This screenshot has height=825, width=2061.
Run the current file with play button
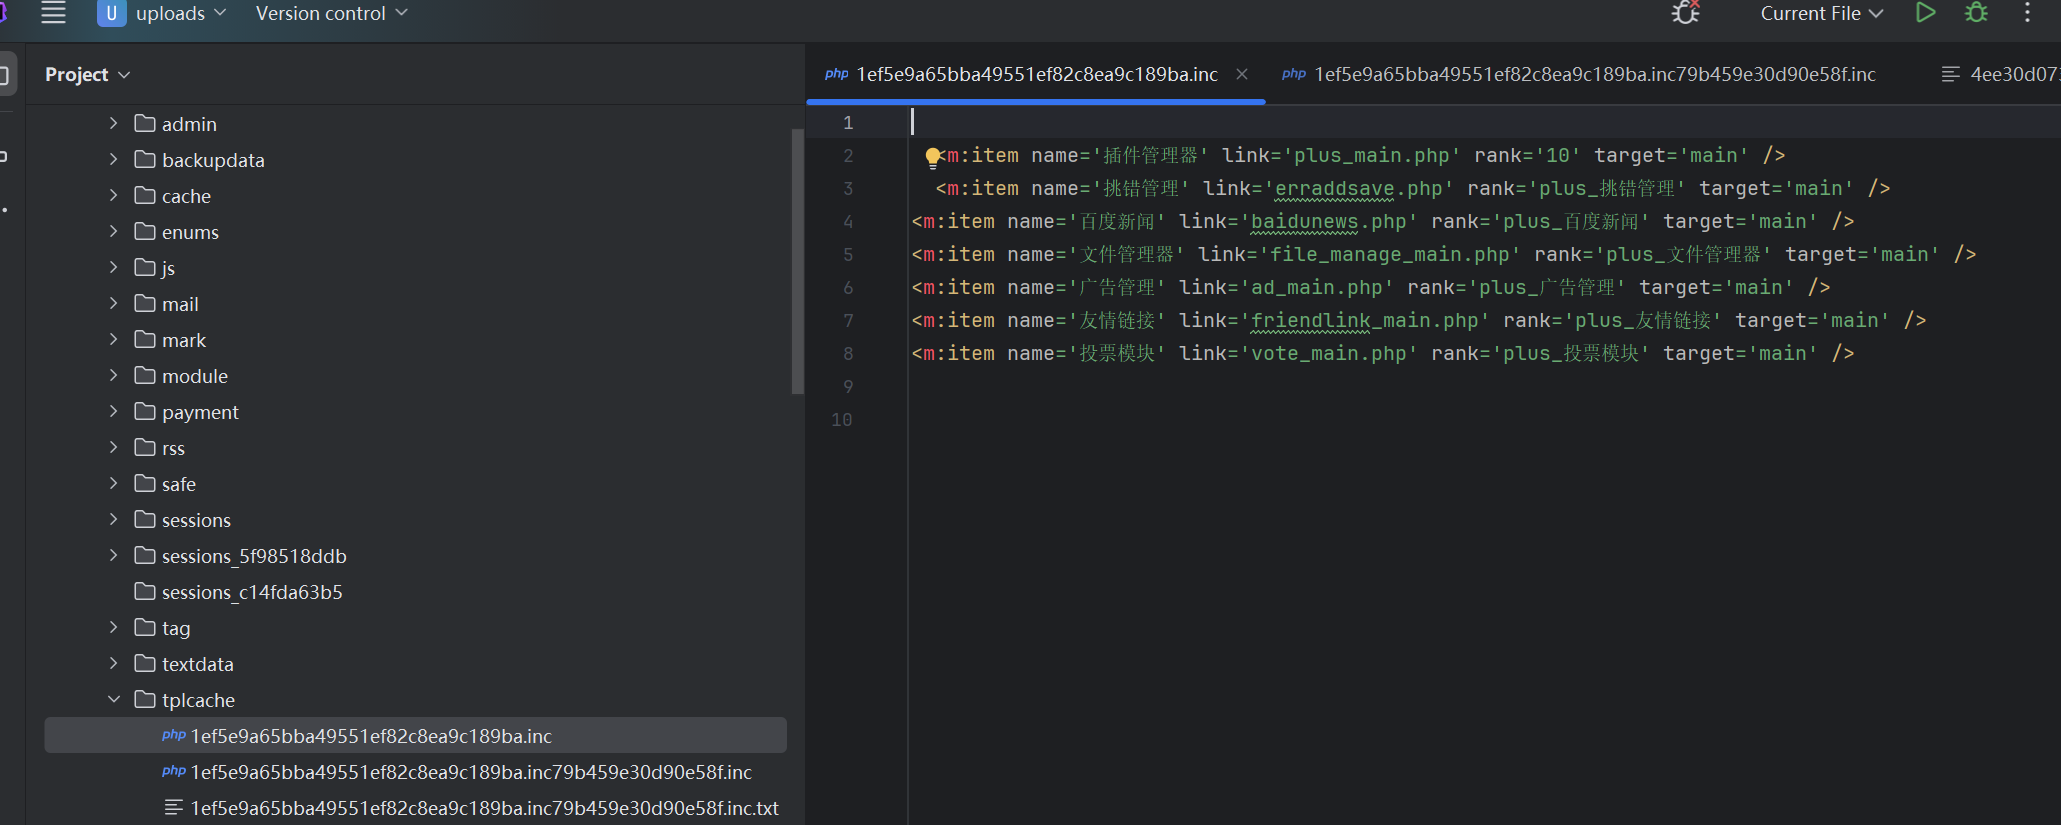tap(1925, 13)
